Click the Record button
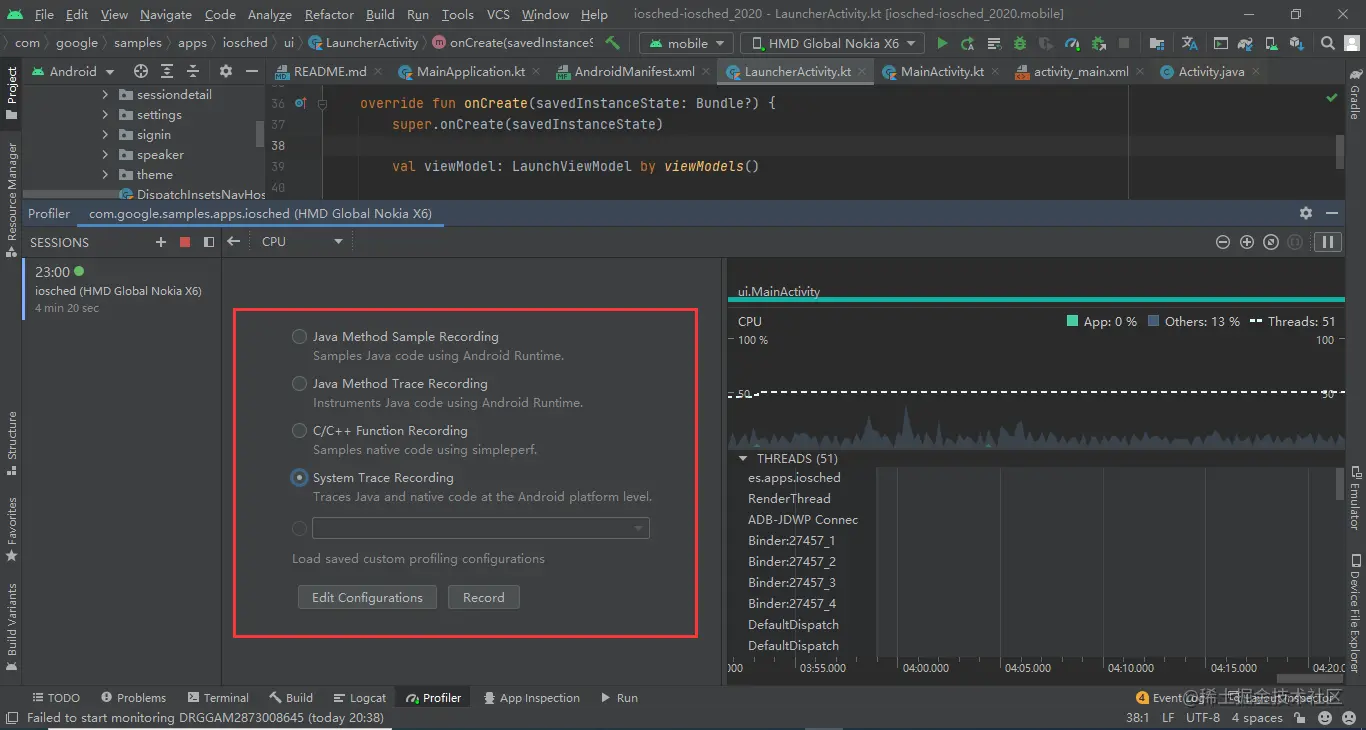1366x730 pixels. tap(484, 597)
